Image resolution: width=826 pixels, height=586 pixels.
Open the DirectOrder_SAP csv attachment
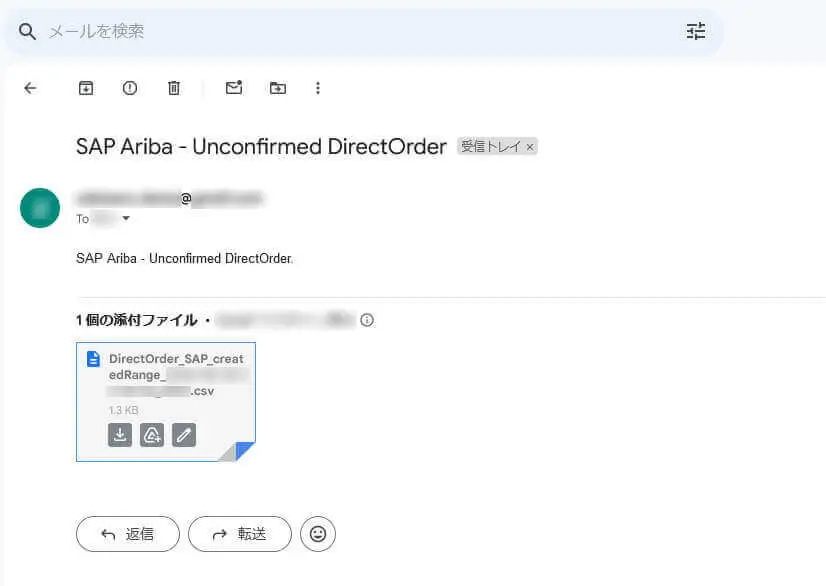coord(166,402)
